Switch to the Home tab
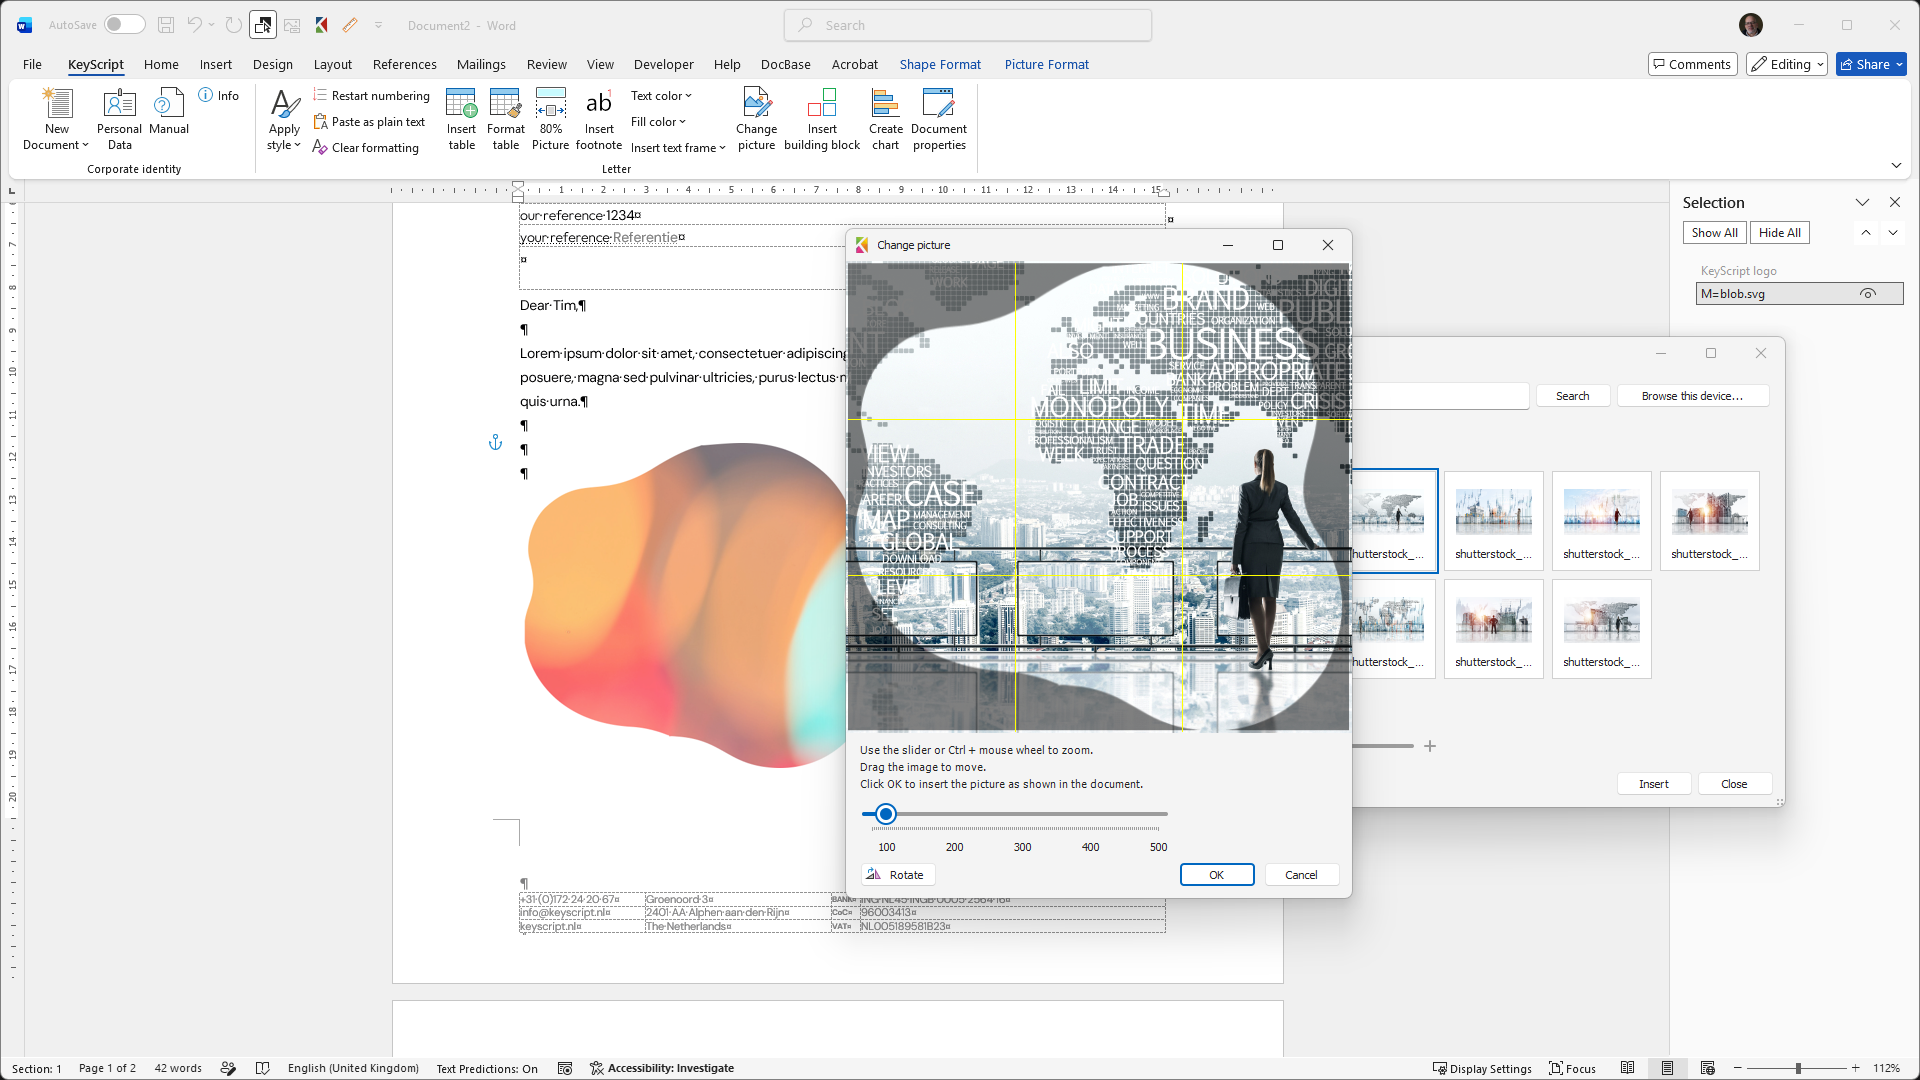The image size is (1920, 1080). 161,64
